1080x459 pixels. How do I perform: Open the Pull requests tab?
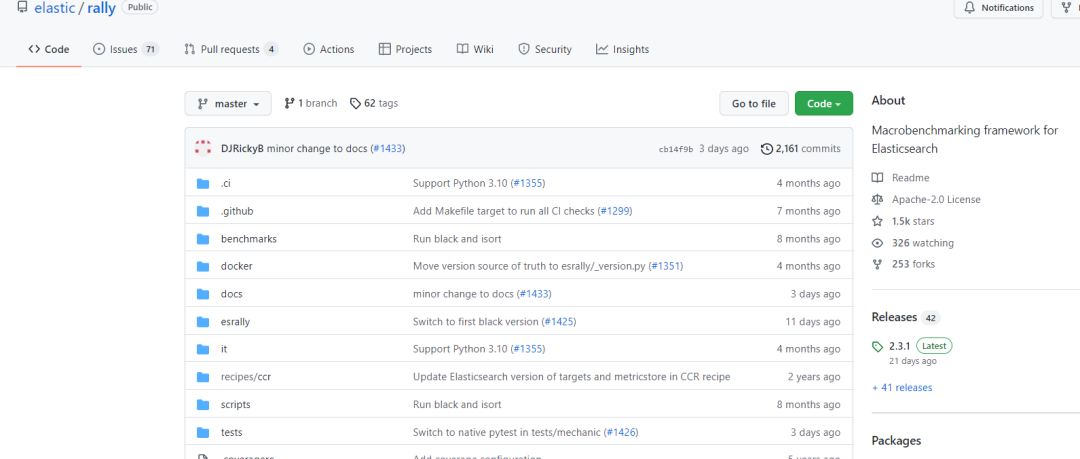click(231, 49)
